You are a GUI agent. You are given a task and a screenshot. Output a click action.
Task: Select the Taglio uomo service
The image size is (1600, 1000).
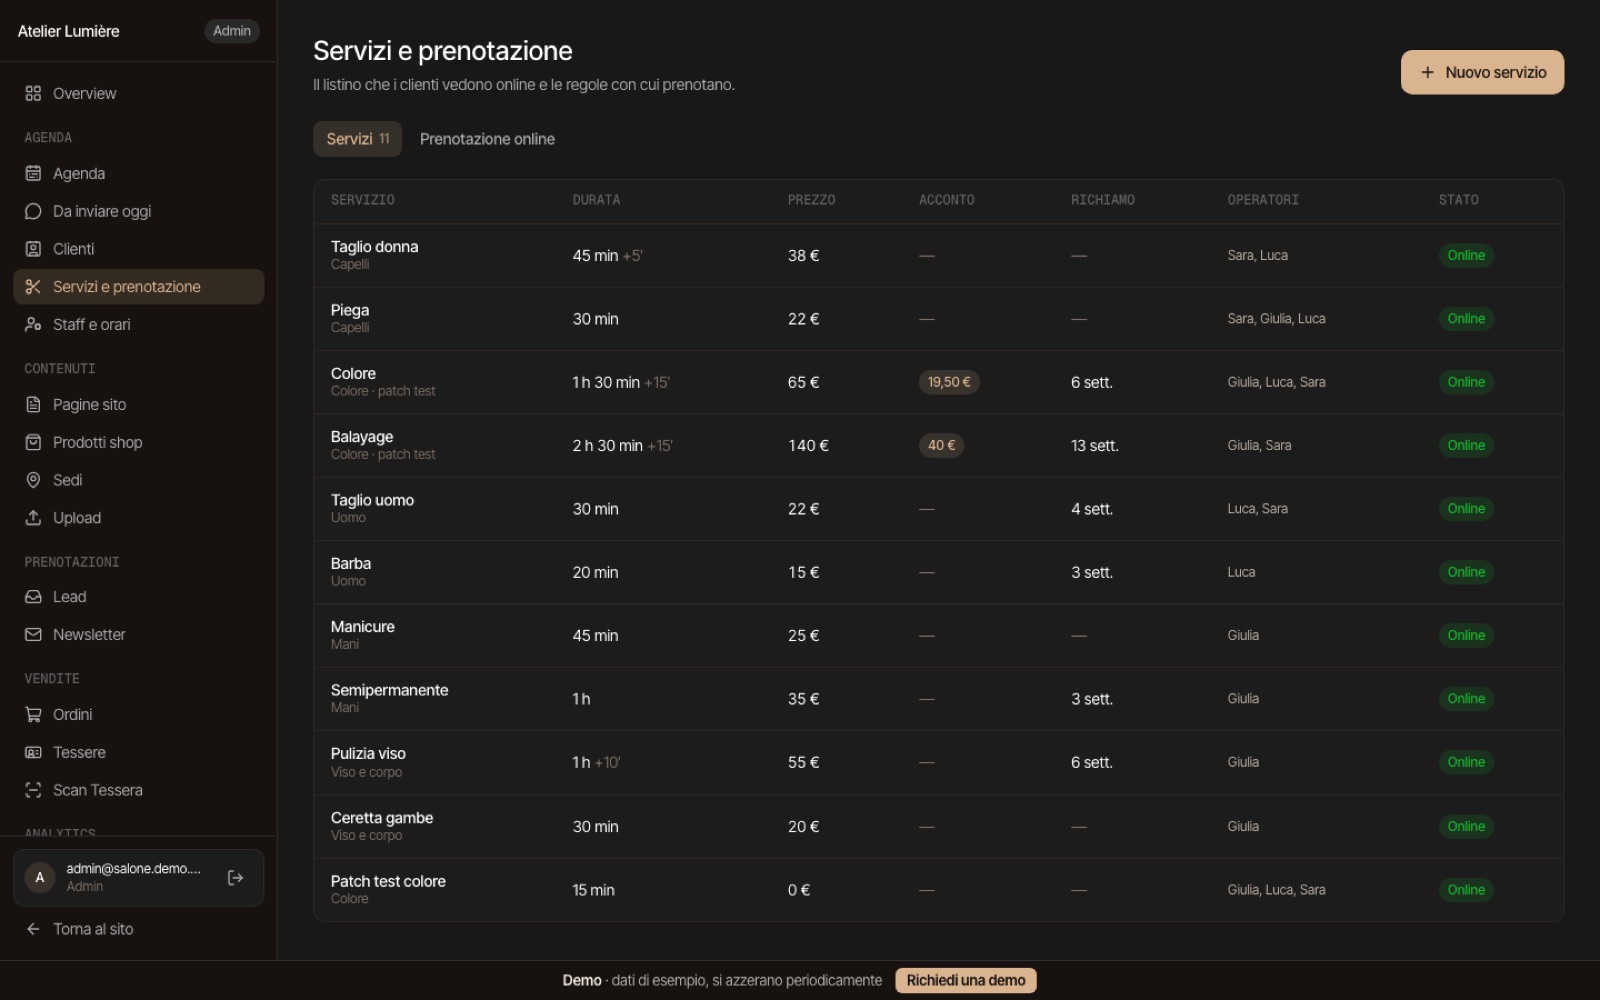tap(372, 500)
